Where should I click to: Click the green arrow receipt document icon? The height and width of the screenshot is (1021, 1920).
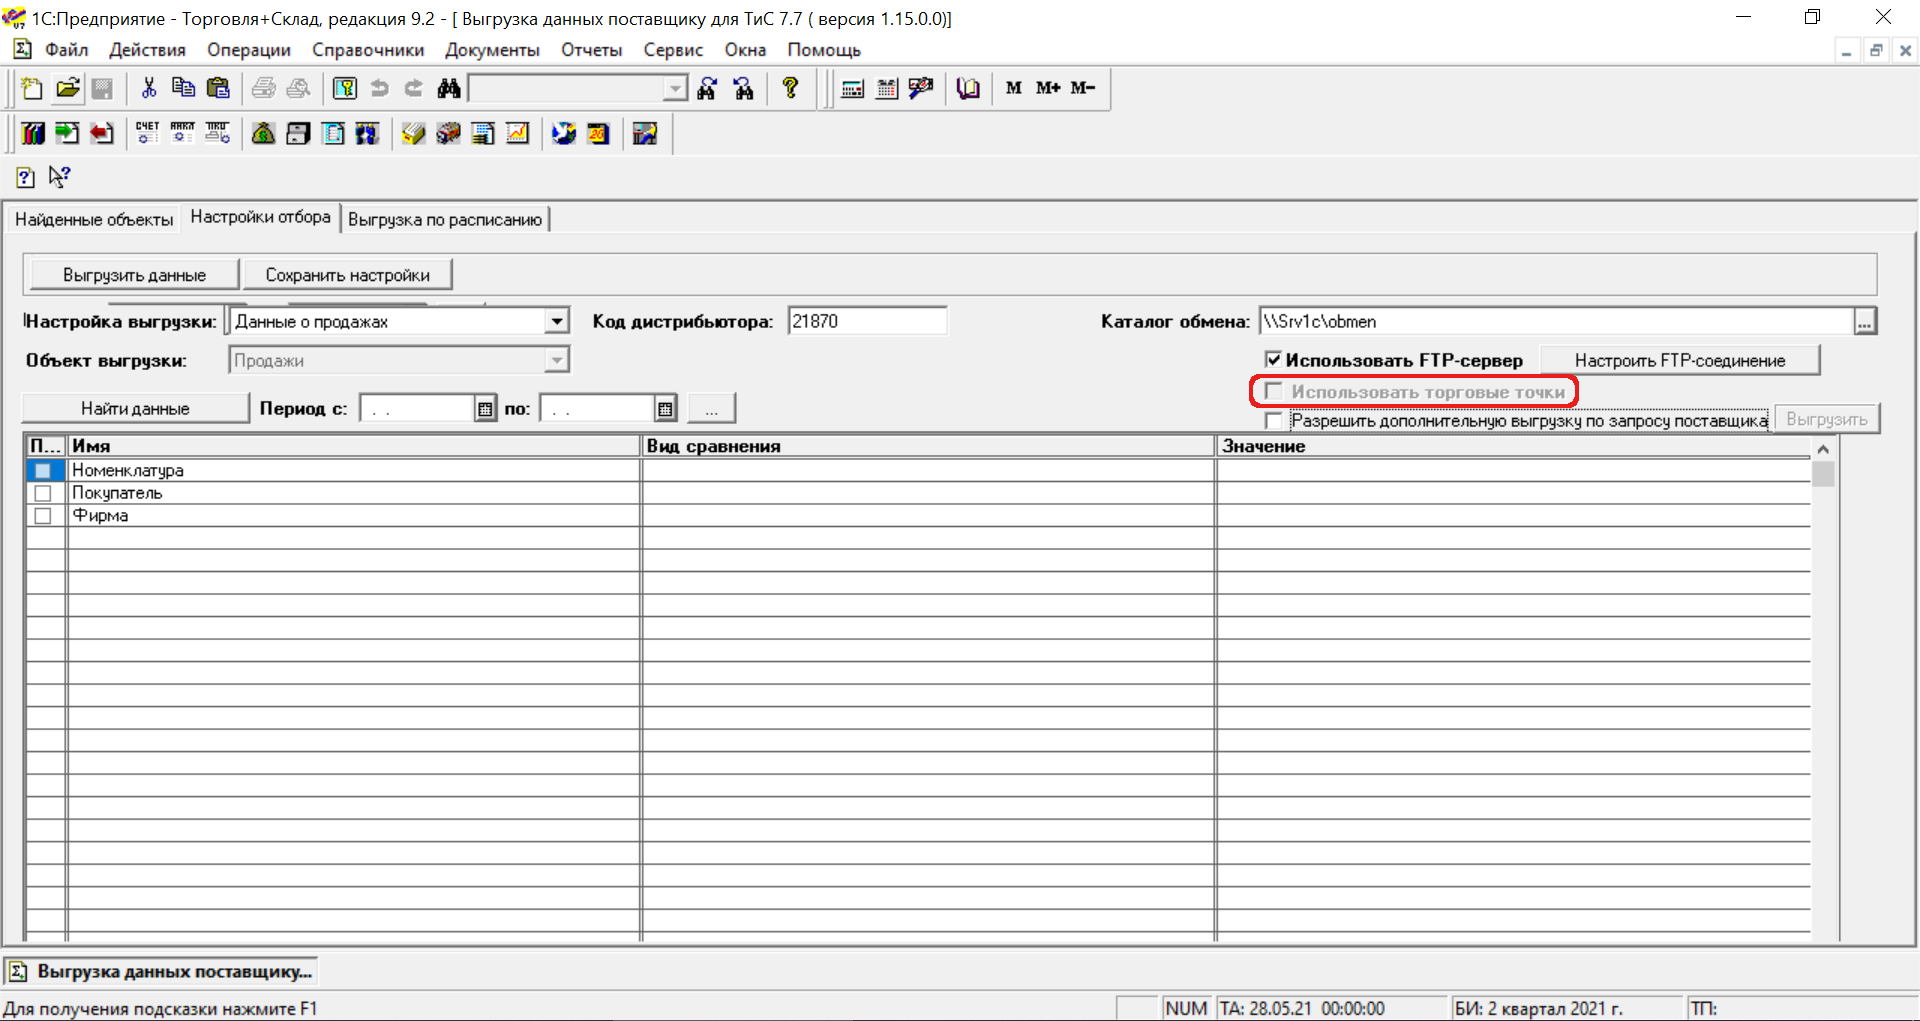pyautogui.click(x=67, y=133)
